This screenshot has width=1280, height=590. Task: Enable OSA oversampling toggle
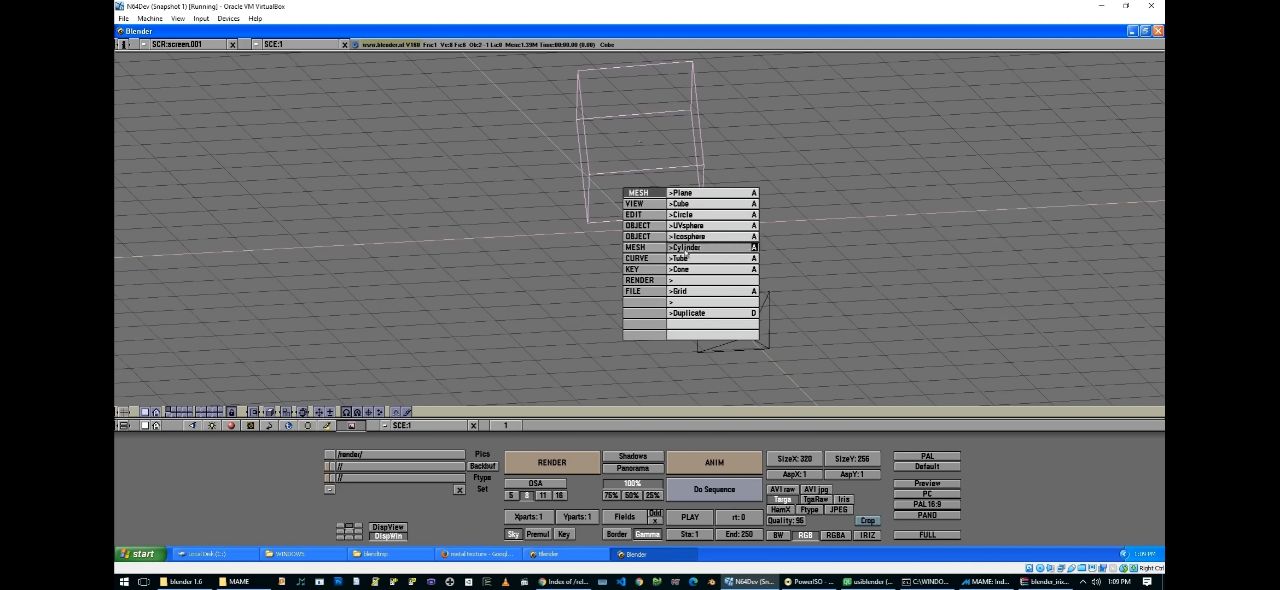tap(535, 483)
